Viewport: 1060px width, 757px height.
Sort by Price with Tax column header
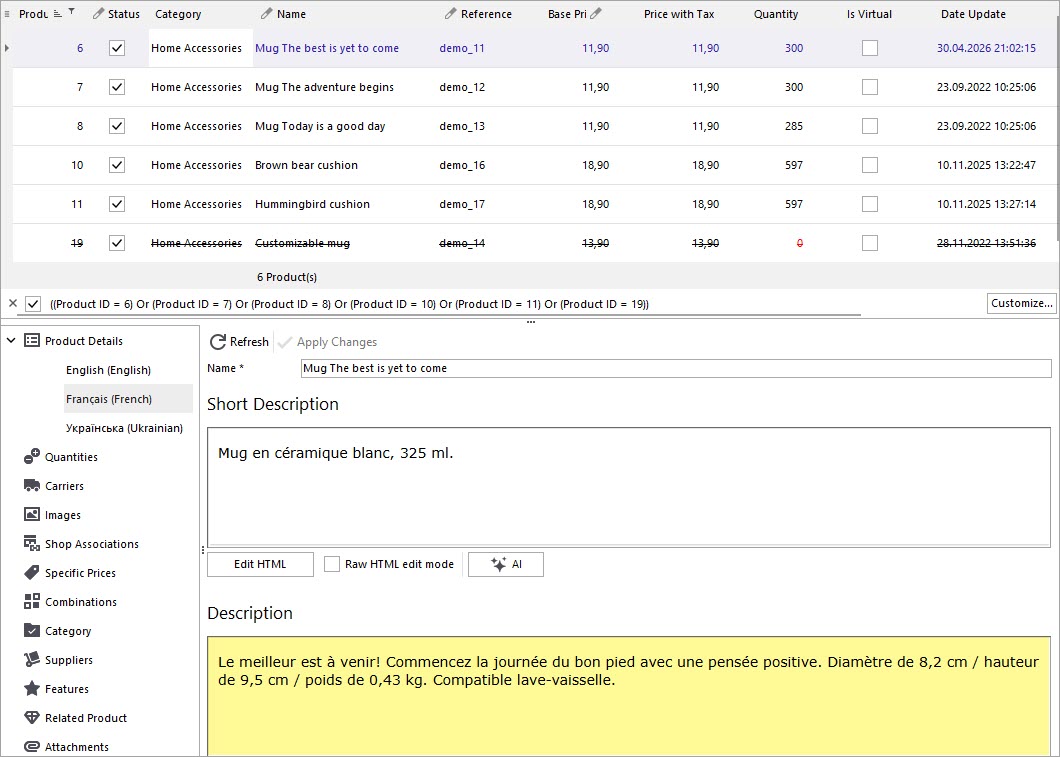pos(679,14)
